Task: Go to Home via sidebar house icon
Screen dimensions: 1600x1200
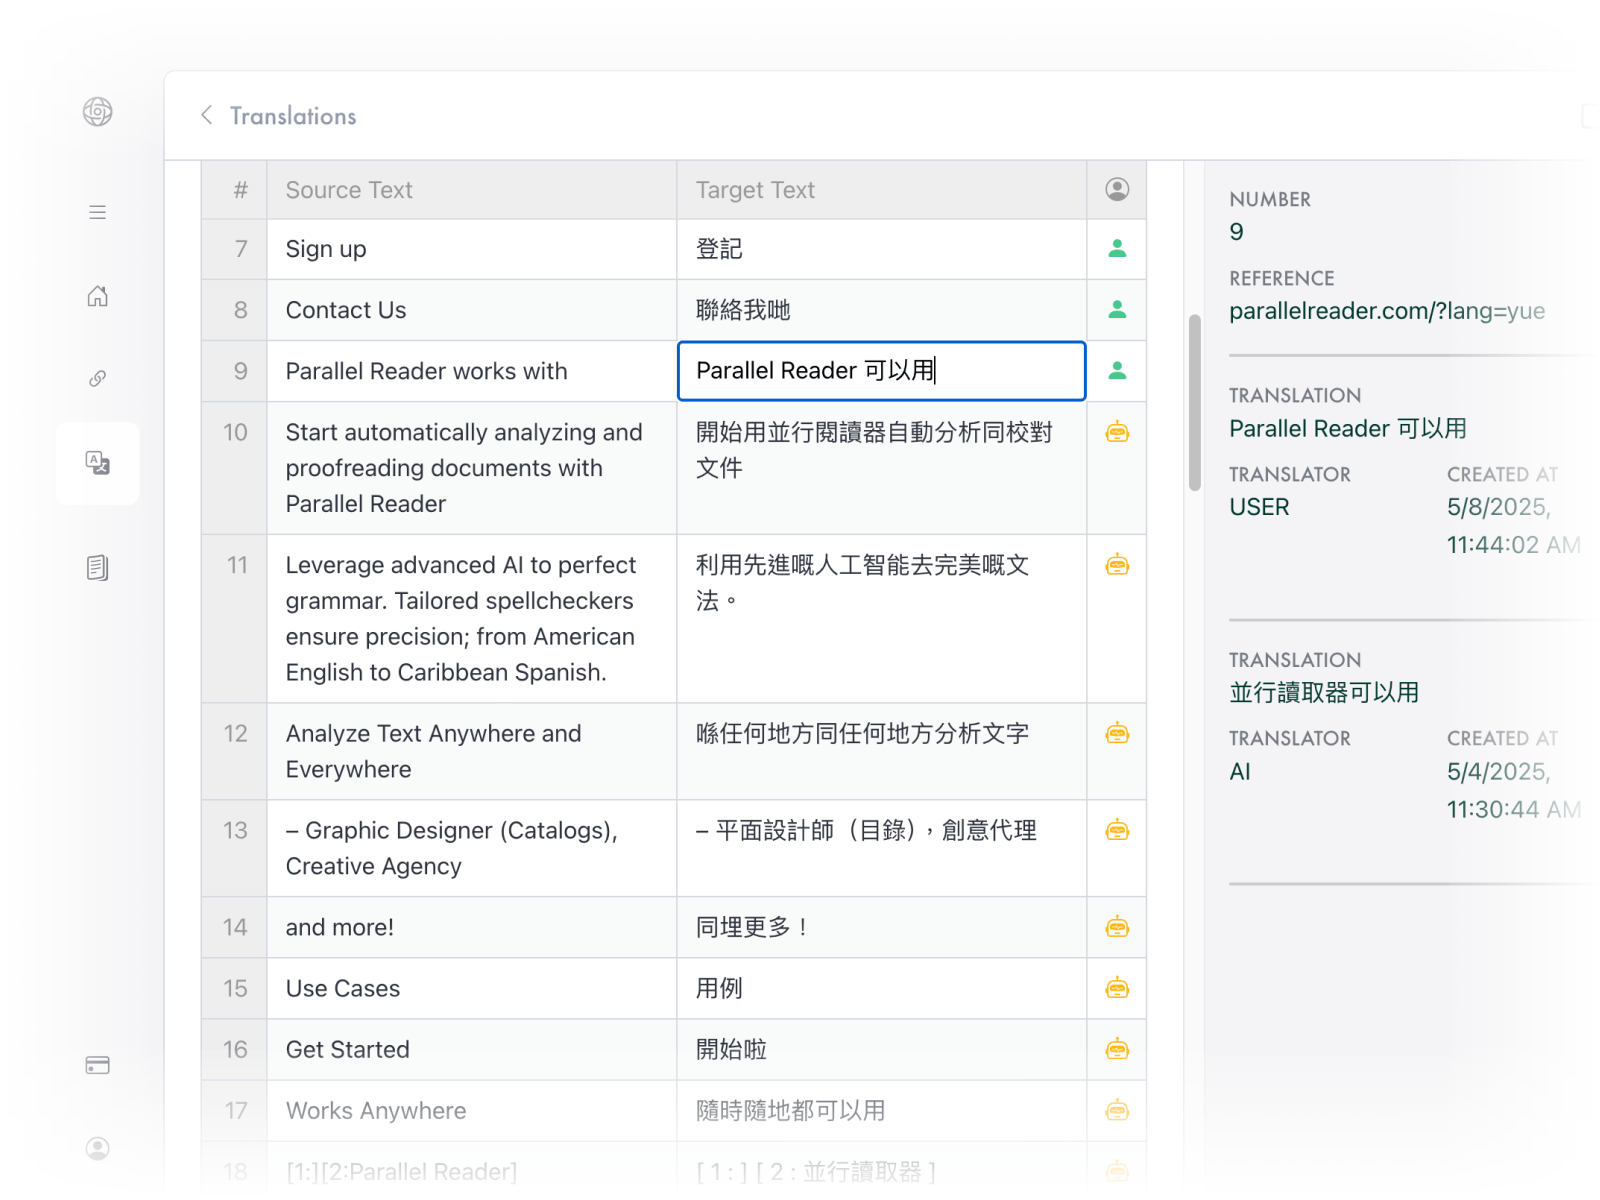Action: [x=97, y=296]
